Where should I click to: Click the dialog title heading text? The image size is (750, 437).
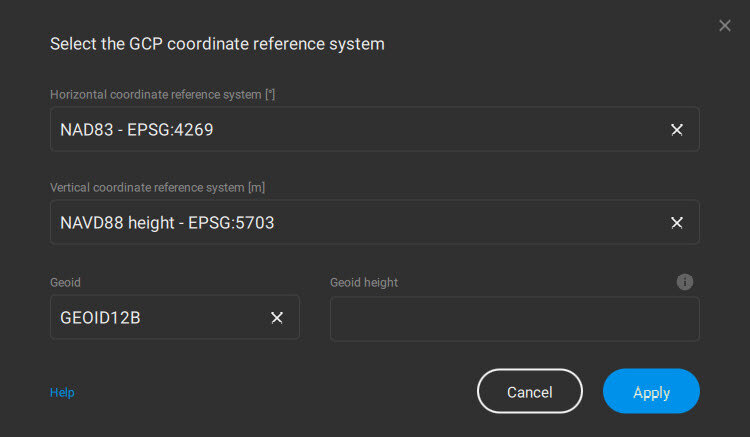pos(217,44)
